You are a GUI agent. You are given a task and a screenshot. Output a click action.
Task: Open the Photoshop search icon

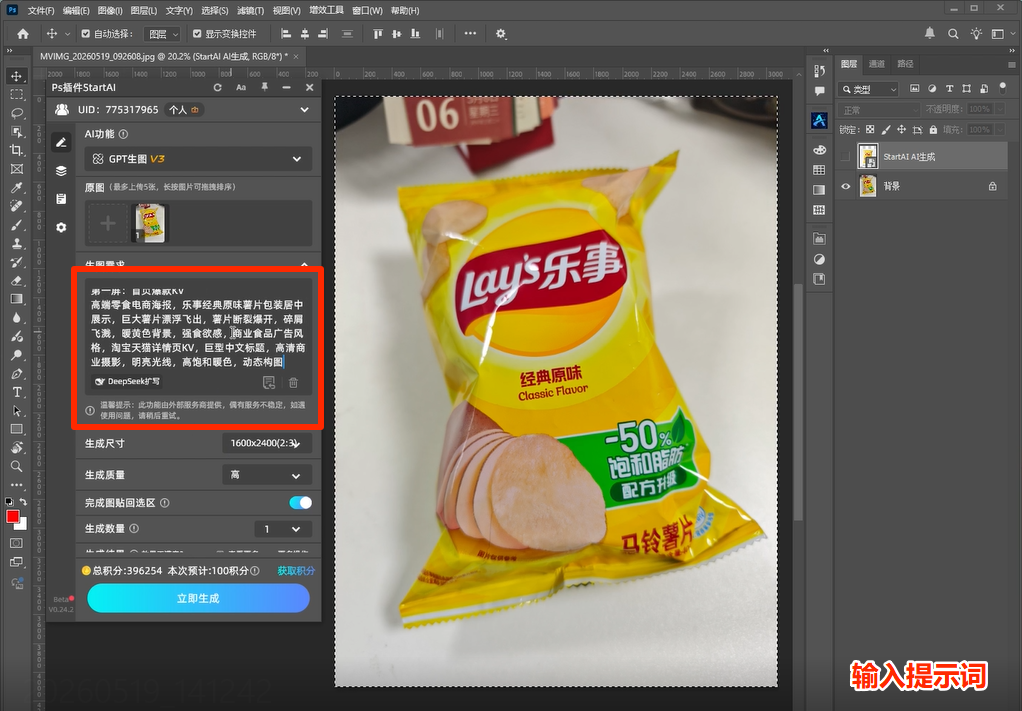click(x=953, y=34)
